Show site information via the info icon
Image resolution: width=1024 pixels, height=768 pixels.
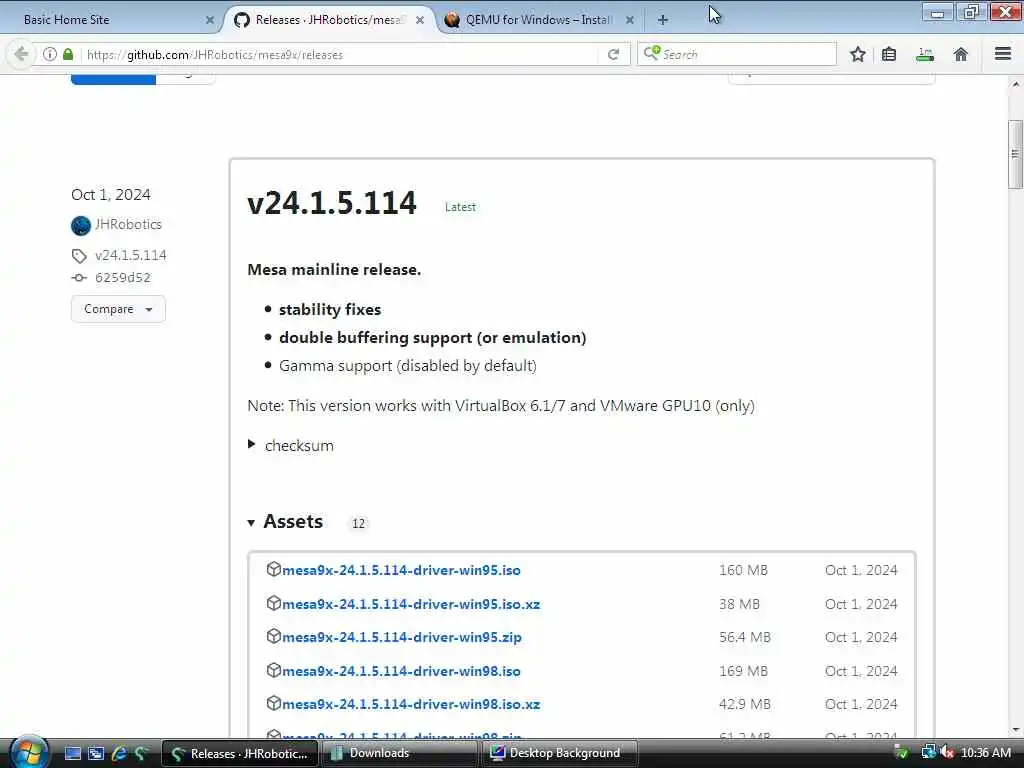[x=50, y=54]
